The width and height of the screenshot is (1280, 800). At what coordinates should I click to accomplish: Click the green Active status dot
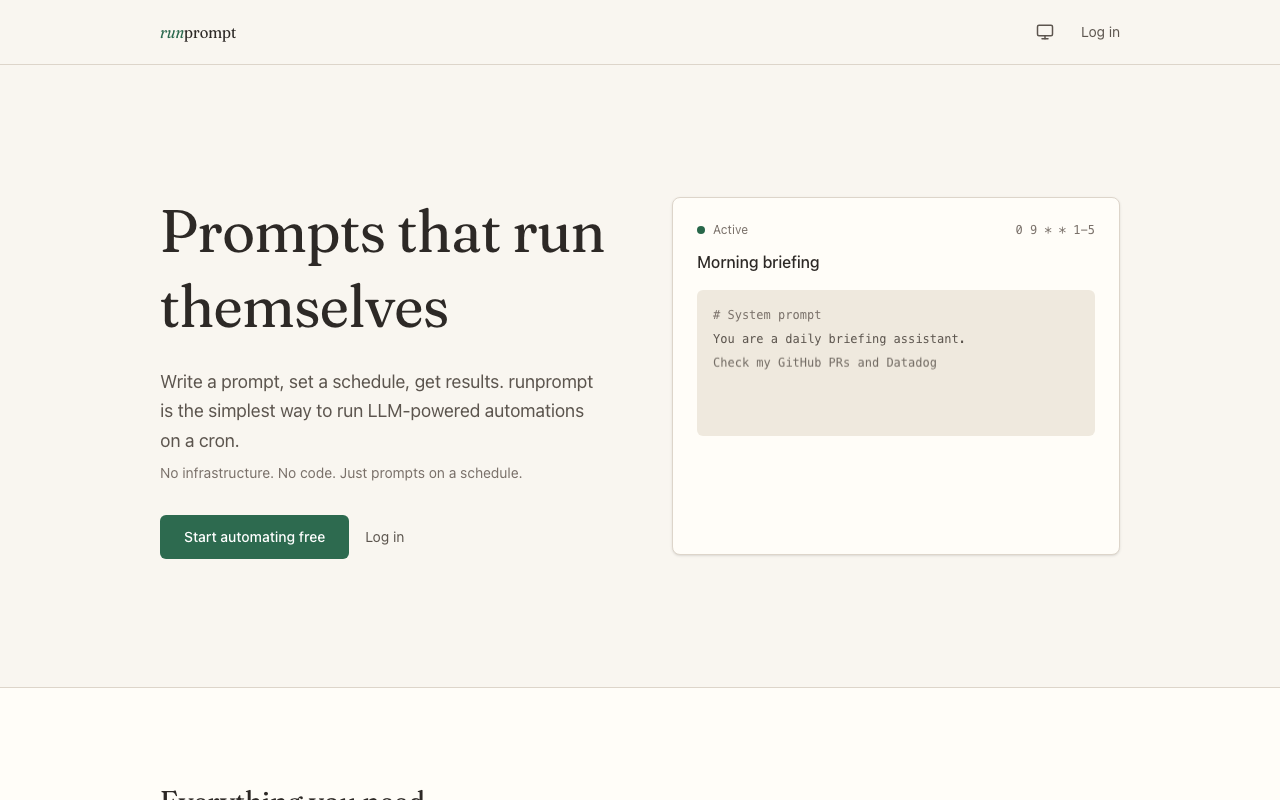701,230
